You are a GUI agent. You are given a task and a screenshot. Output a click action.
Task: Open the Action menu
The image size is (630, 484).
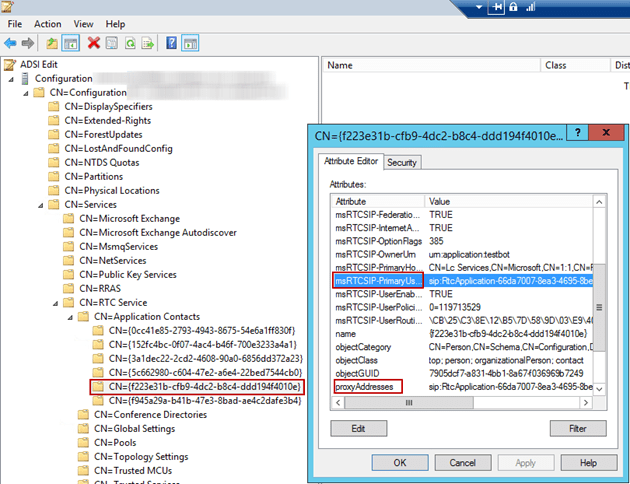(47, 23)
